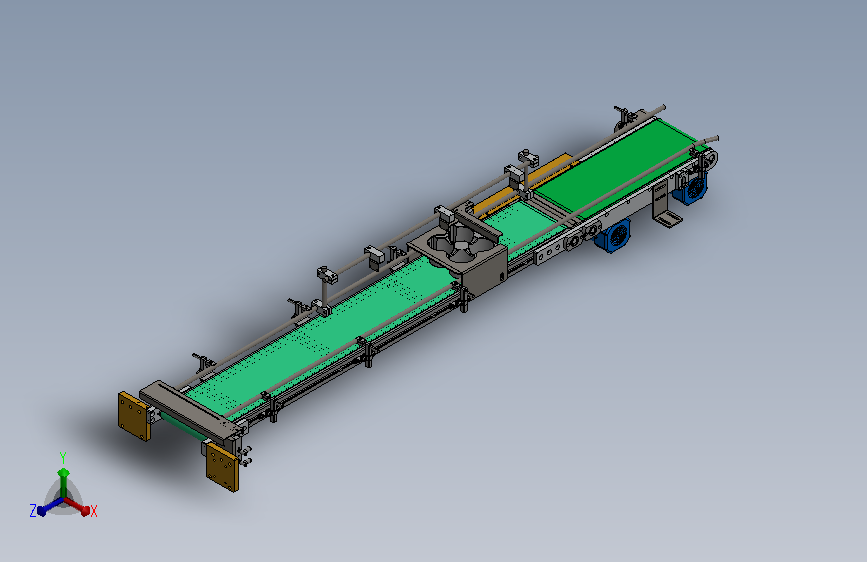The height and width of the screenshot is (562, 867).
Task: Select the gray end crossbar at the near end
Action: point(190,409)
